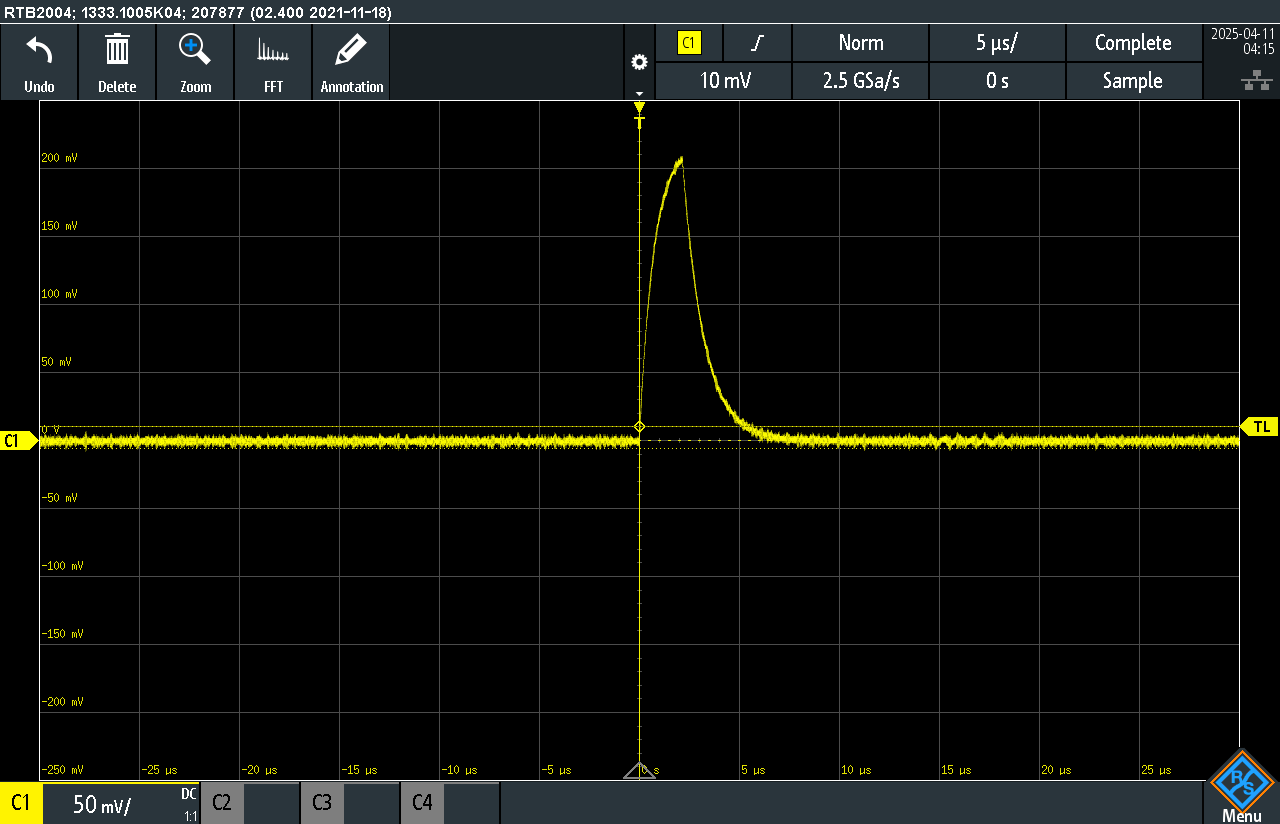Select the C1 trigger source box
1280x824 pixels.
click(x=689, y=43)
